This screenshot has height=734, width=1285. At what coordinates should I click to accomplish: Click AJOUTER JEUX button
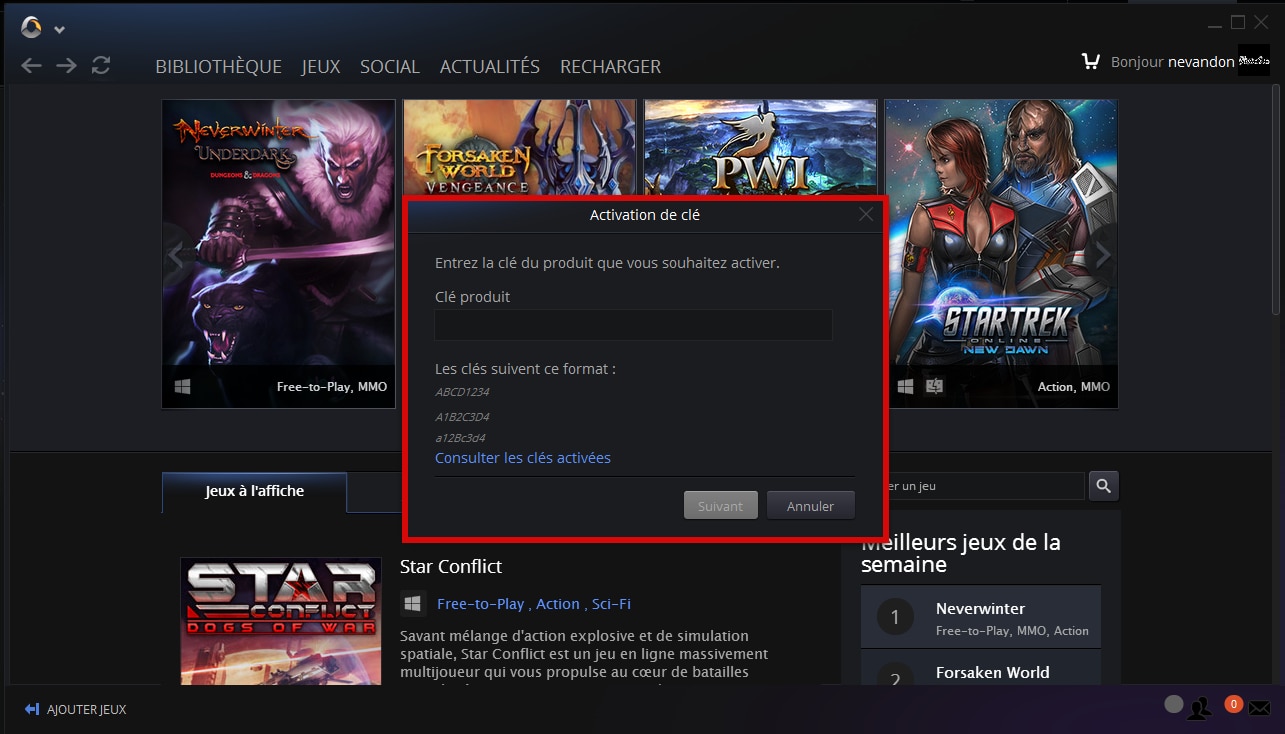point(76,710)
